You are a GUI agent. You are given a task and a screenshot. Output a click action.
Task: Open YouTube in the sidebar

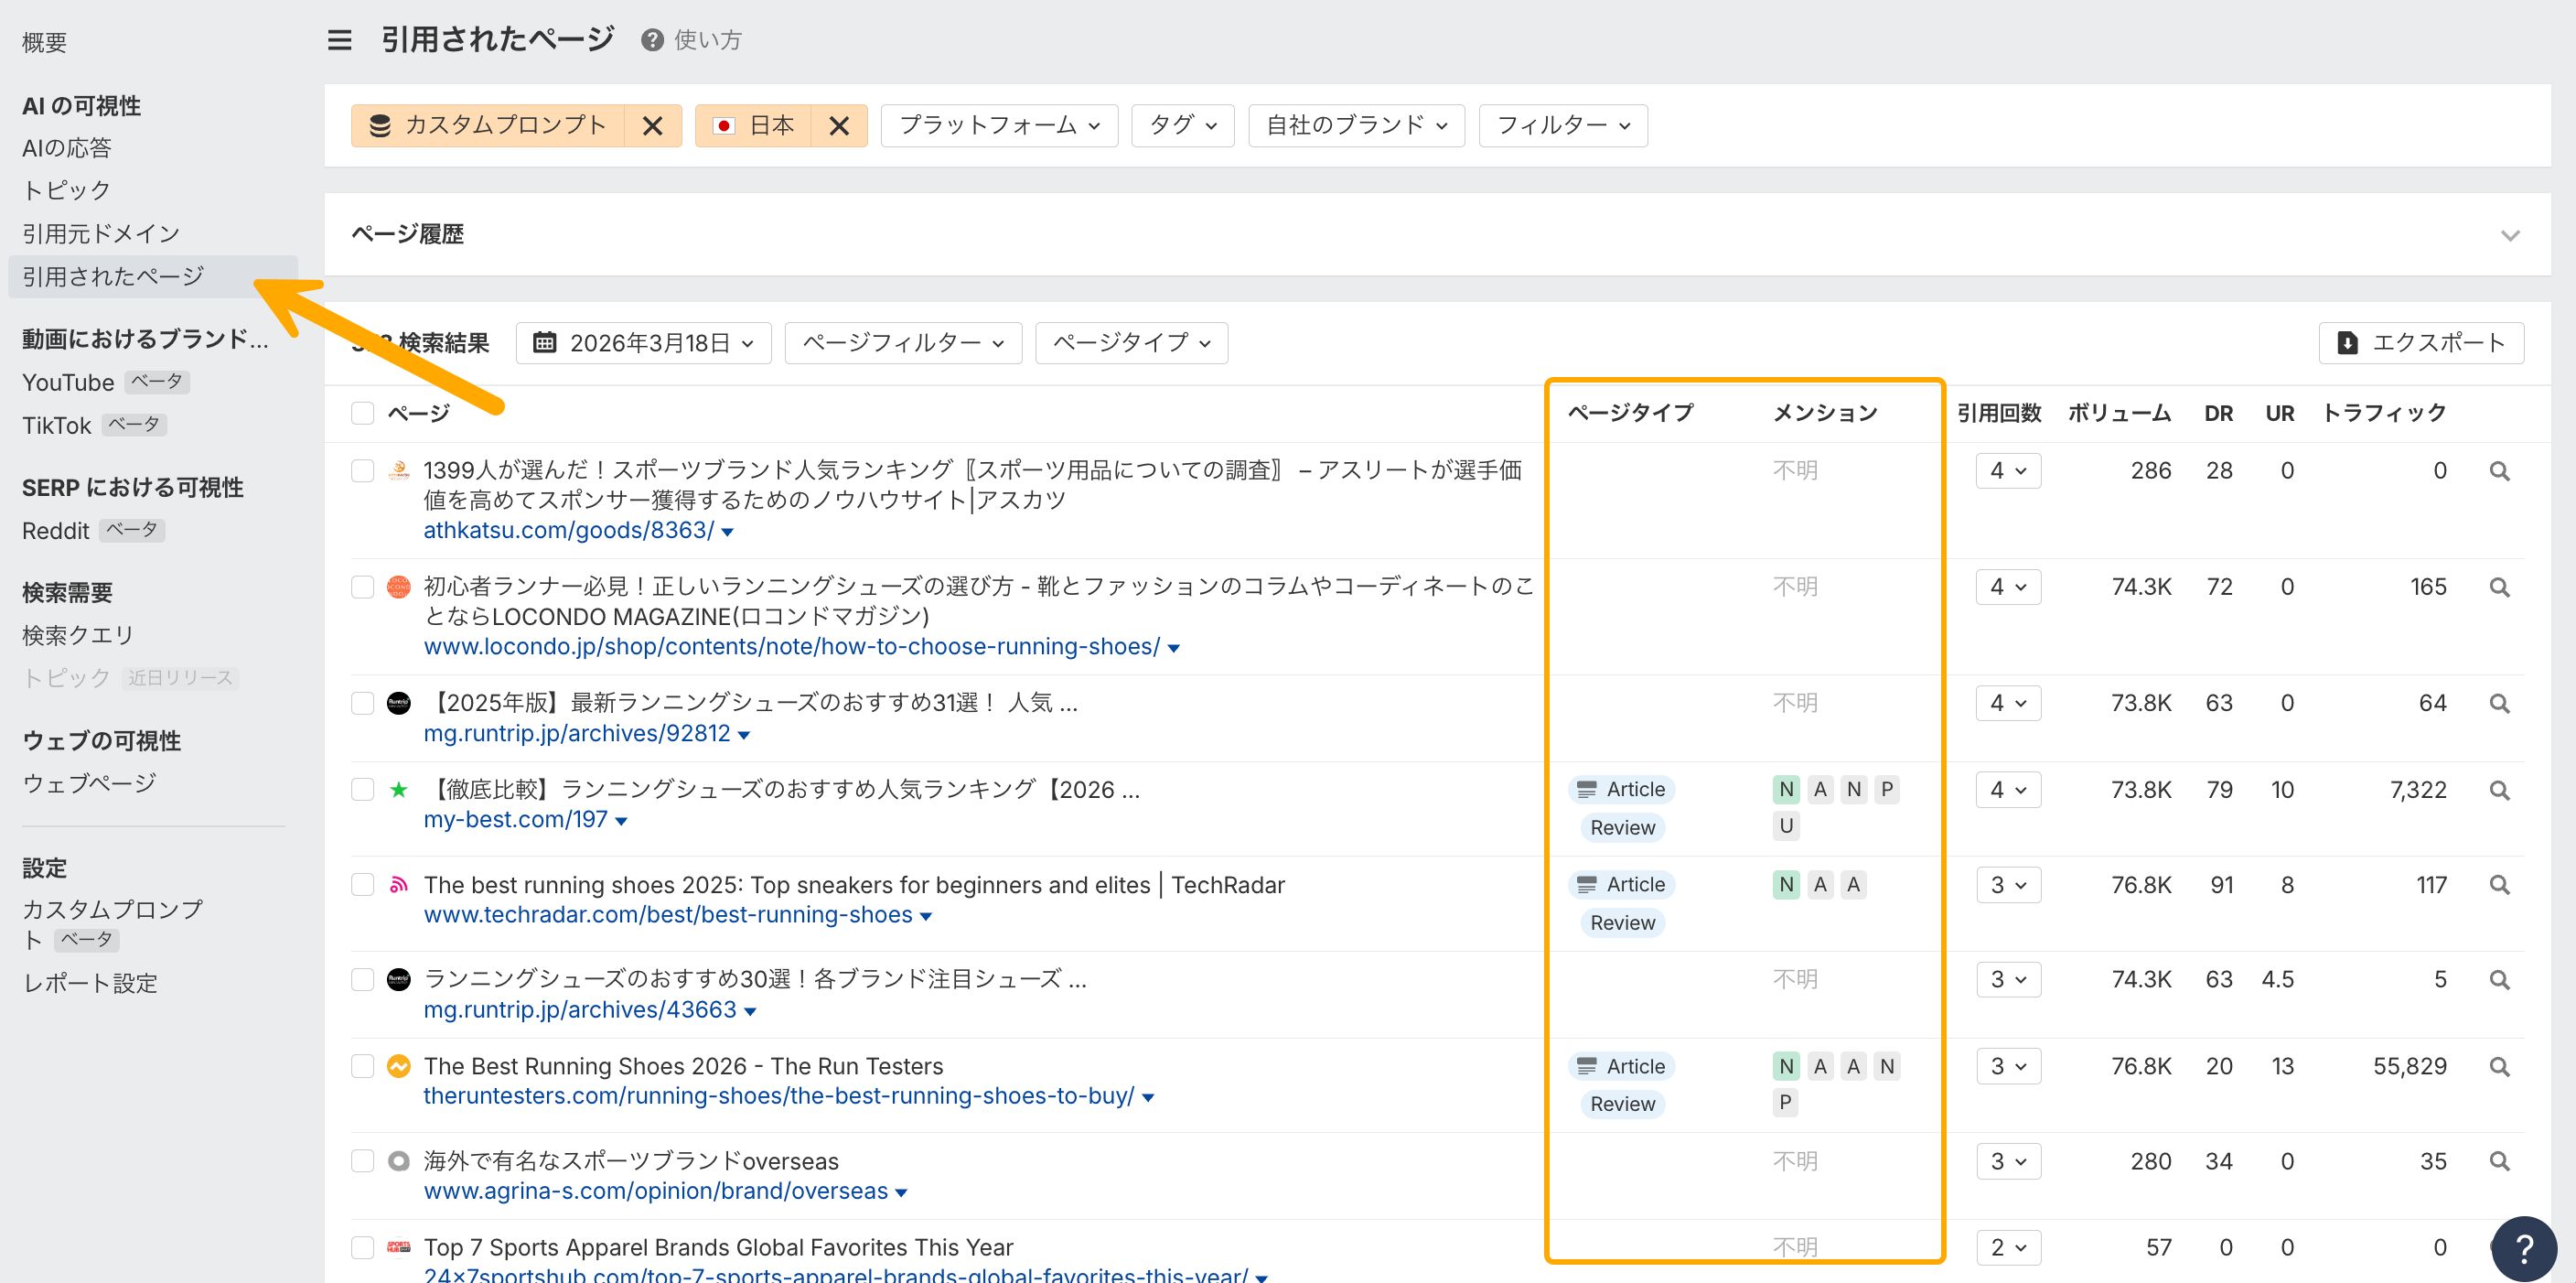(68, 382)
